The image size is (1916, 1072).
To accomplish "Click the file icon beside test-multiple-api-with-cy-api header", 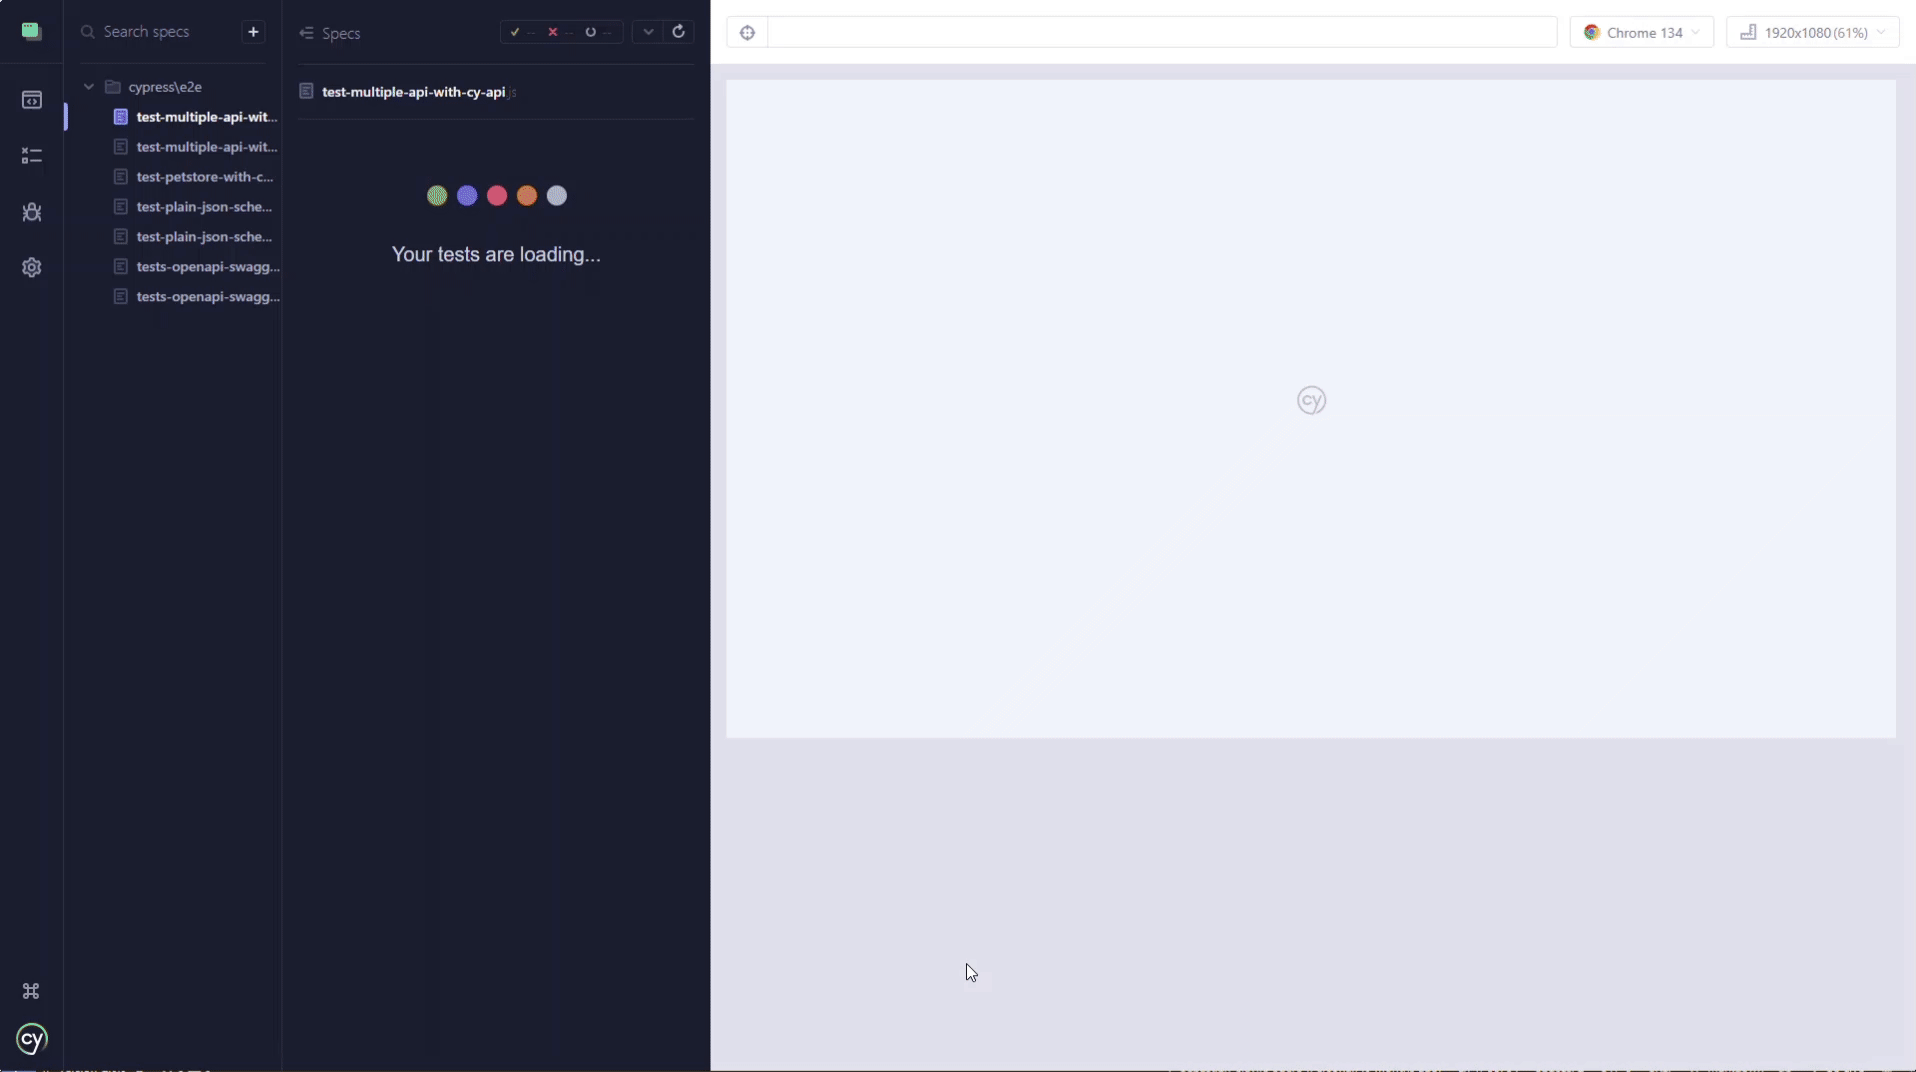I will pyautogui.click(x=306, y=92).
